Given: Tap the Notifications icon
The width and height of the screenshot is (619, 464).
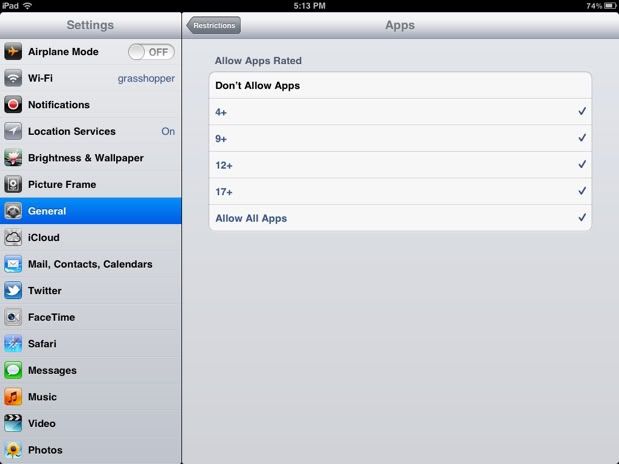Looking at the screenshot, I should pos(13,105).
